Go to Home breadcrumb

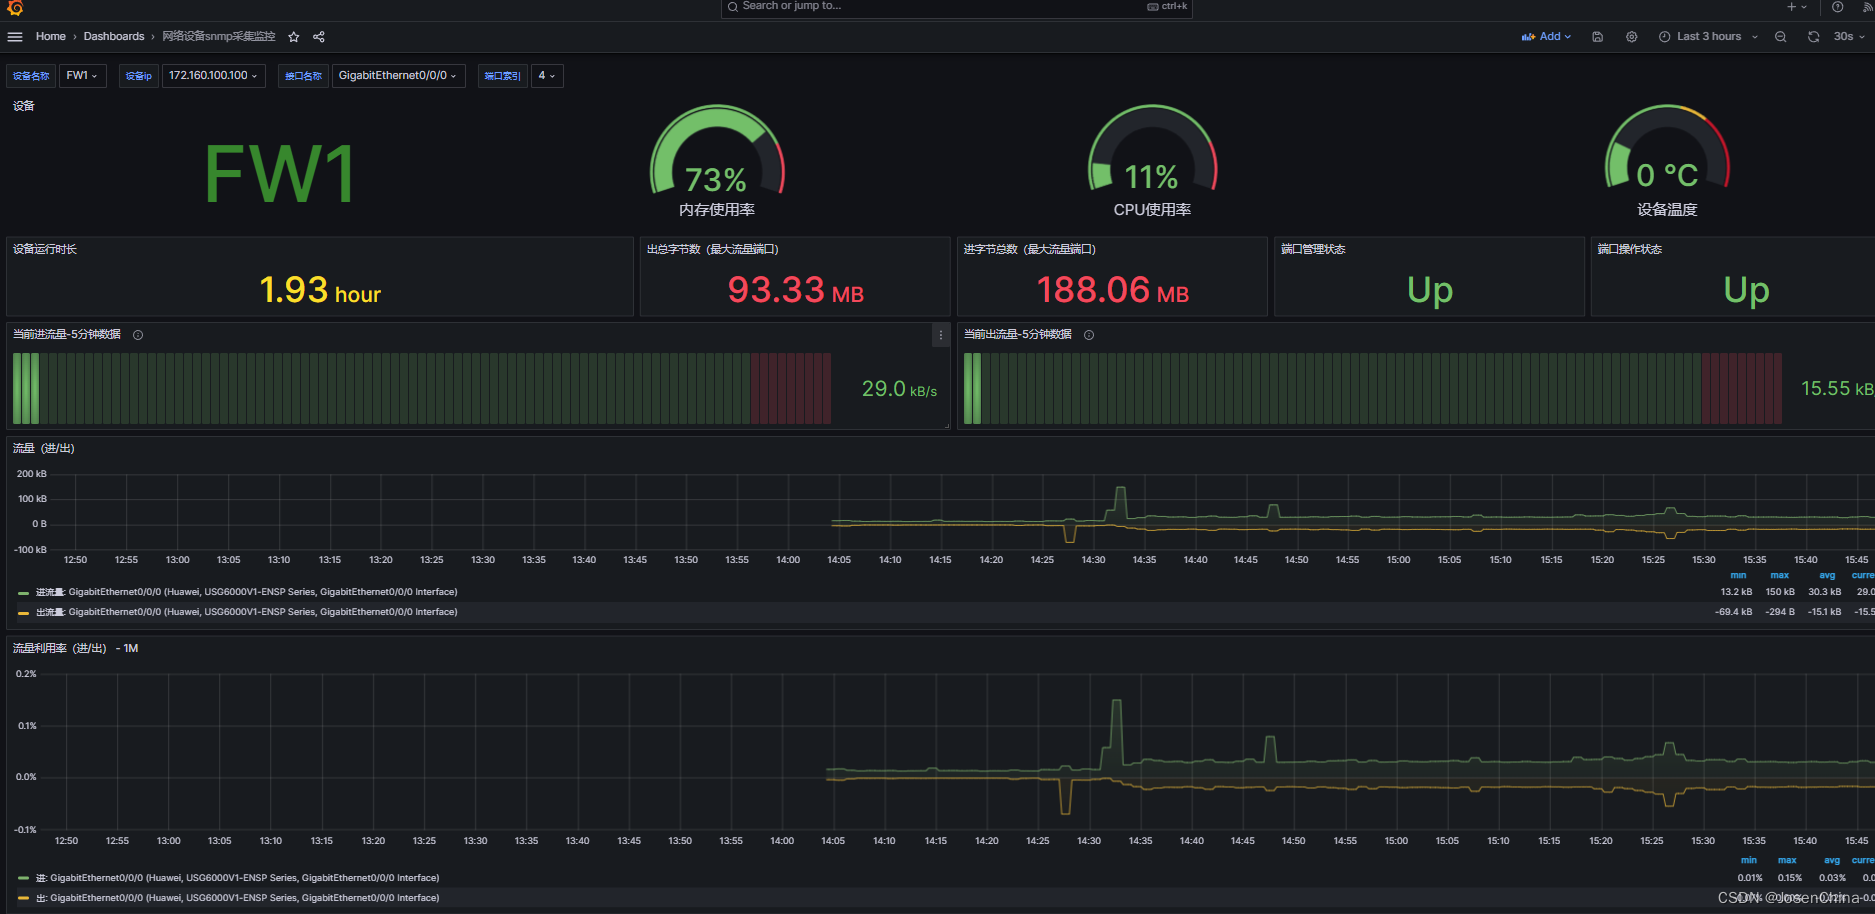(51, 37)
